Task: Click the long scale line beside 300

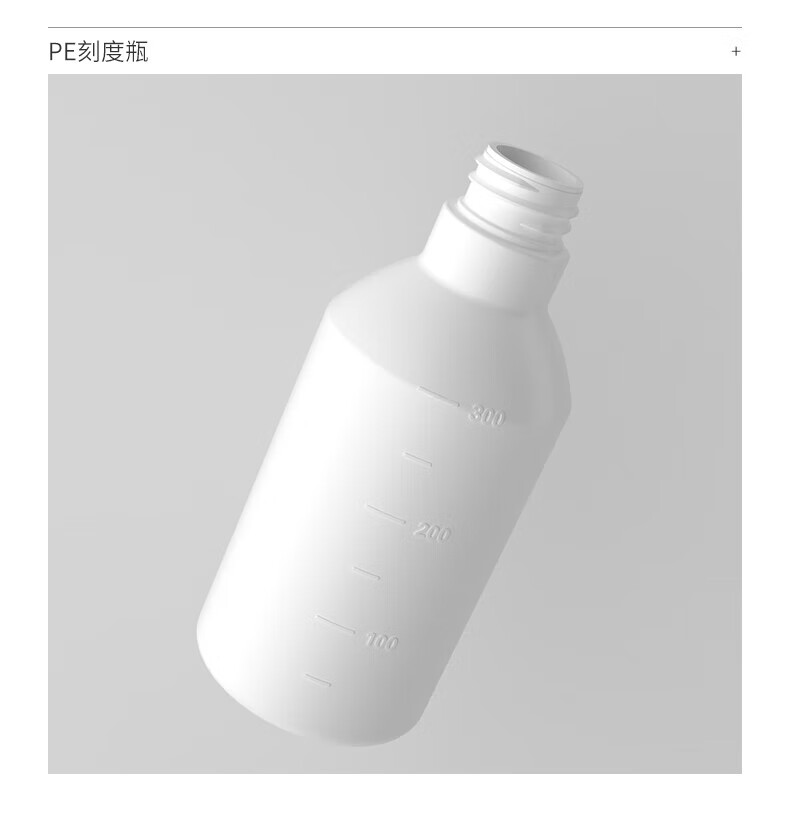Action: click(439, 396)
